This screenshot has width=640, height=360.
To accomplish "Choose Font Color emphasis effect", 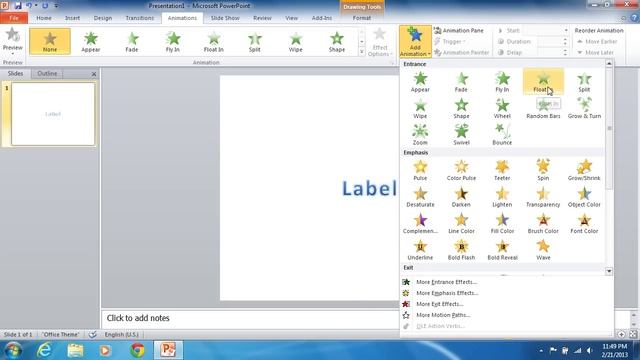I will click(584, 223).
